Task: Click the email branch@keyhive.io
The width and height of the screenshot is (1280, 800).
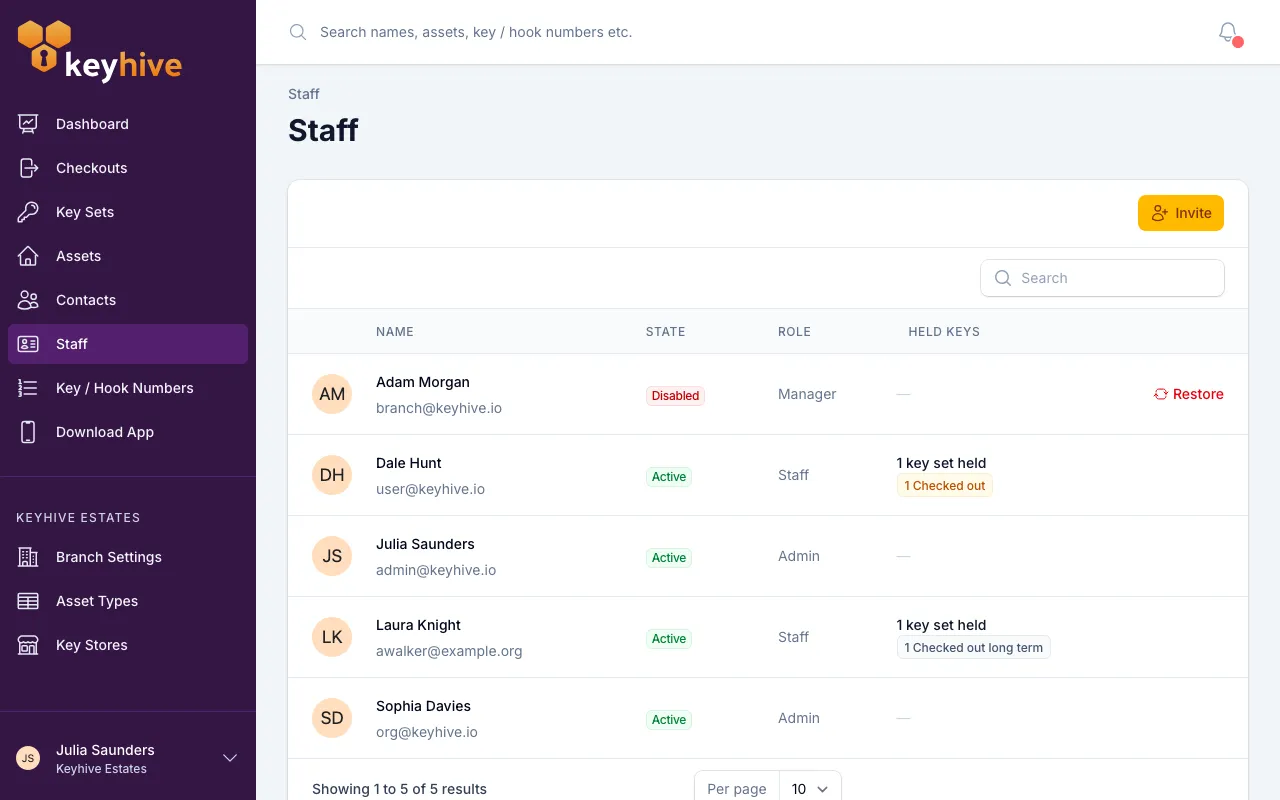Action: 439,408
